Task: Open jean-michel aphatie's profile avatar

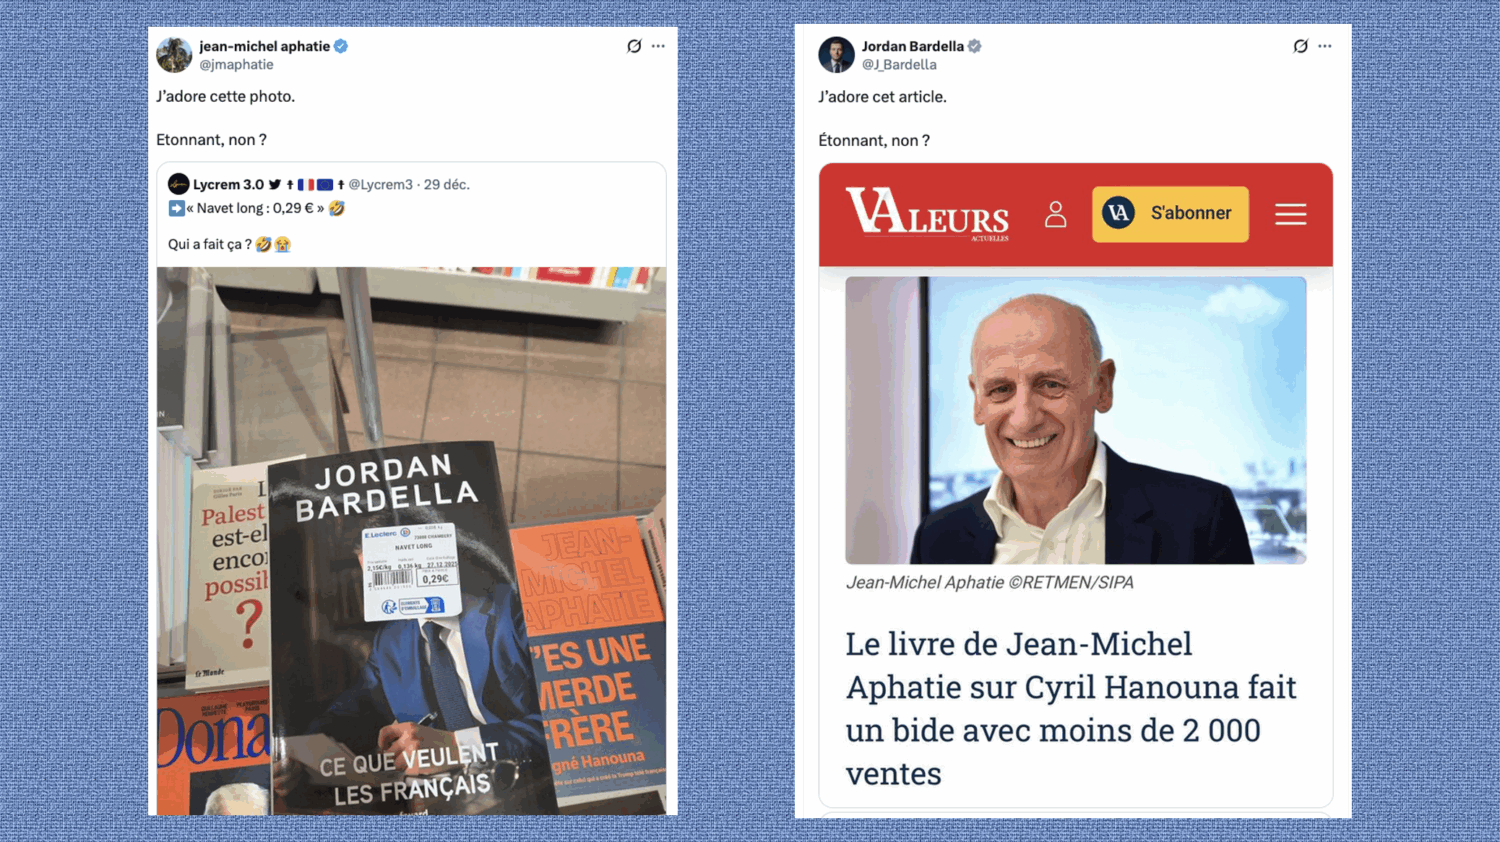Action: [174, 55]
